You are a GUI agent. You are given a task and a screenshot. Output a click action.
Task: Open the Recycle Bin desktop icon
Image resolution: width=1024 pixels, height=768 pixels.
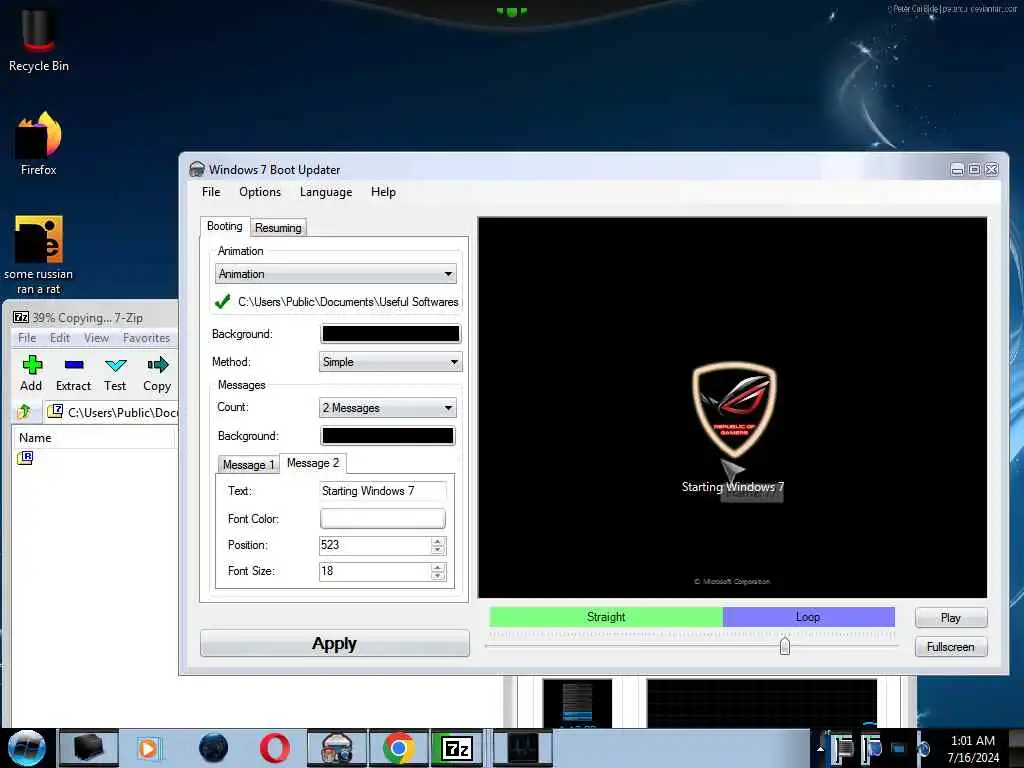tap(39, 39)
